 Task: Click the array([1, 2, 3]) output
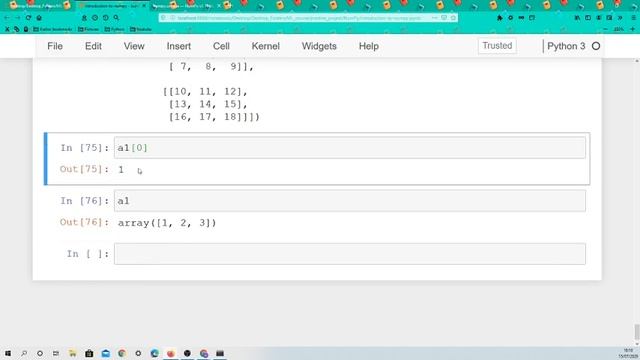pos(167,223)
